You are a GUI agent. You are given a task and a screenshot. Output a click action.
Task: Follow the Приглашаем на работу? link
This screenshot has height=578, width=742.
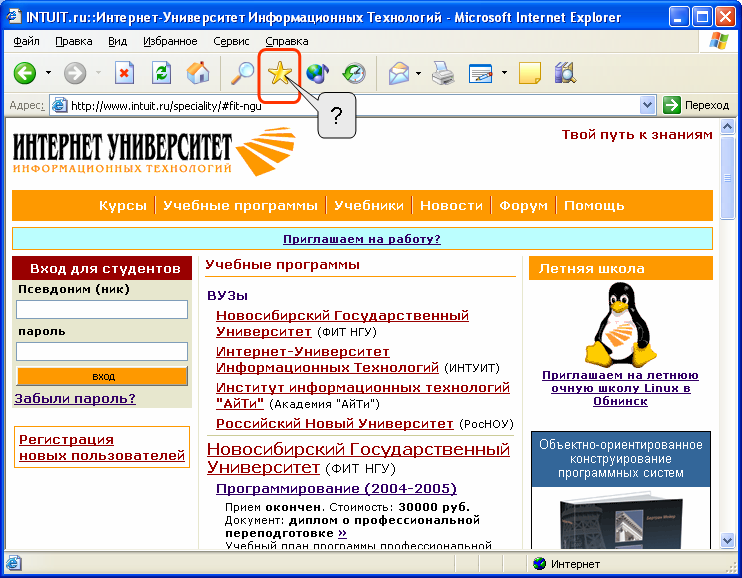pyautogui.click(x=362, y=239)
